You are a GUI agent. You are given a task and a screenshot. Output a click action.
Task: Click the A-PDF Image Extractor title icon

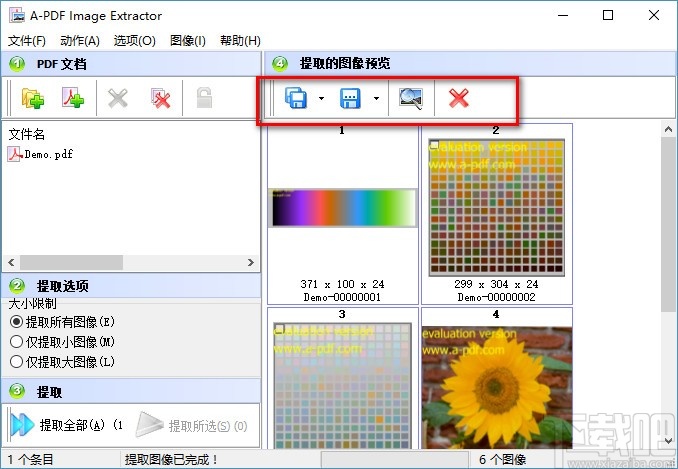pos(17,15)
